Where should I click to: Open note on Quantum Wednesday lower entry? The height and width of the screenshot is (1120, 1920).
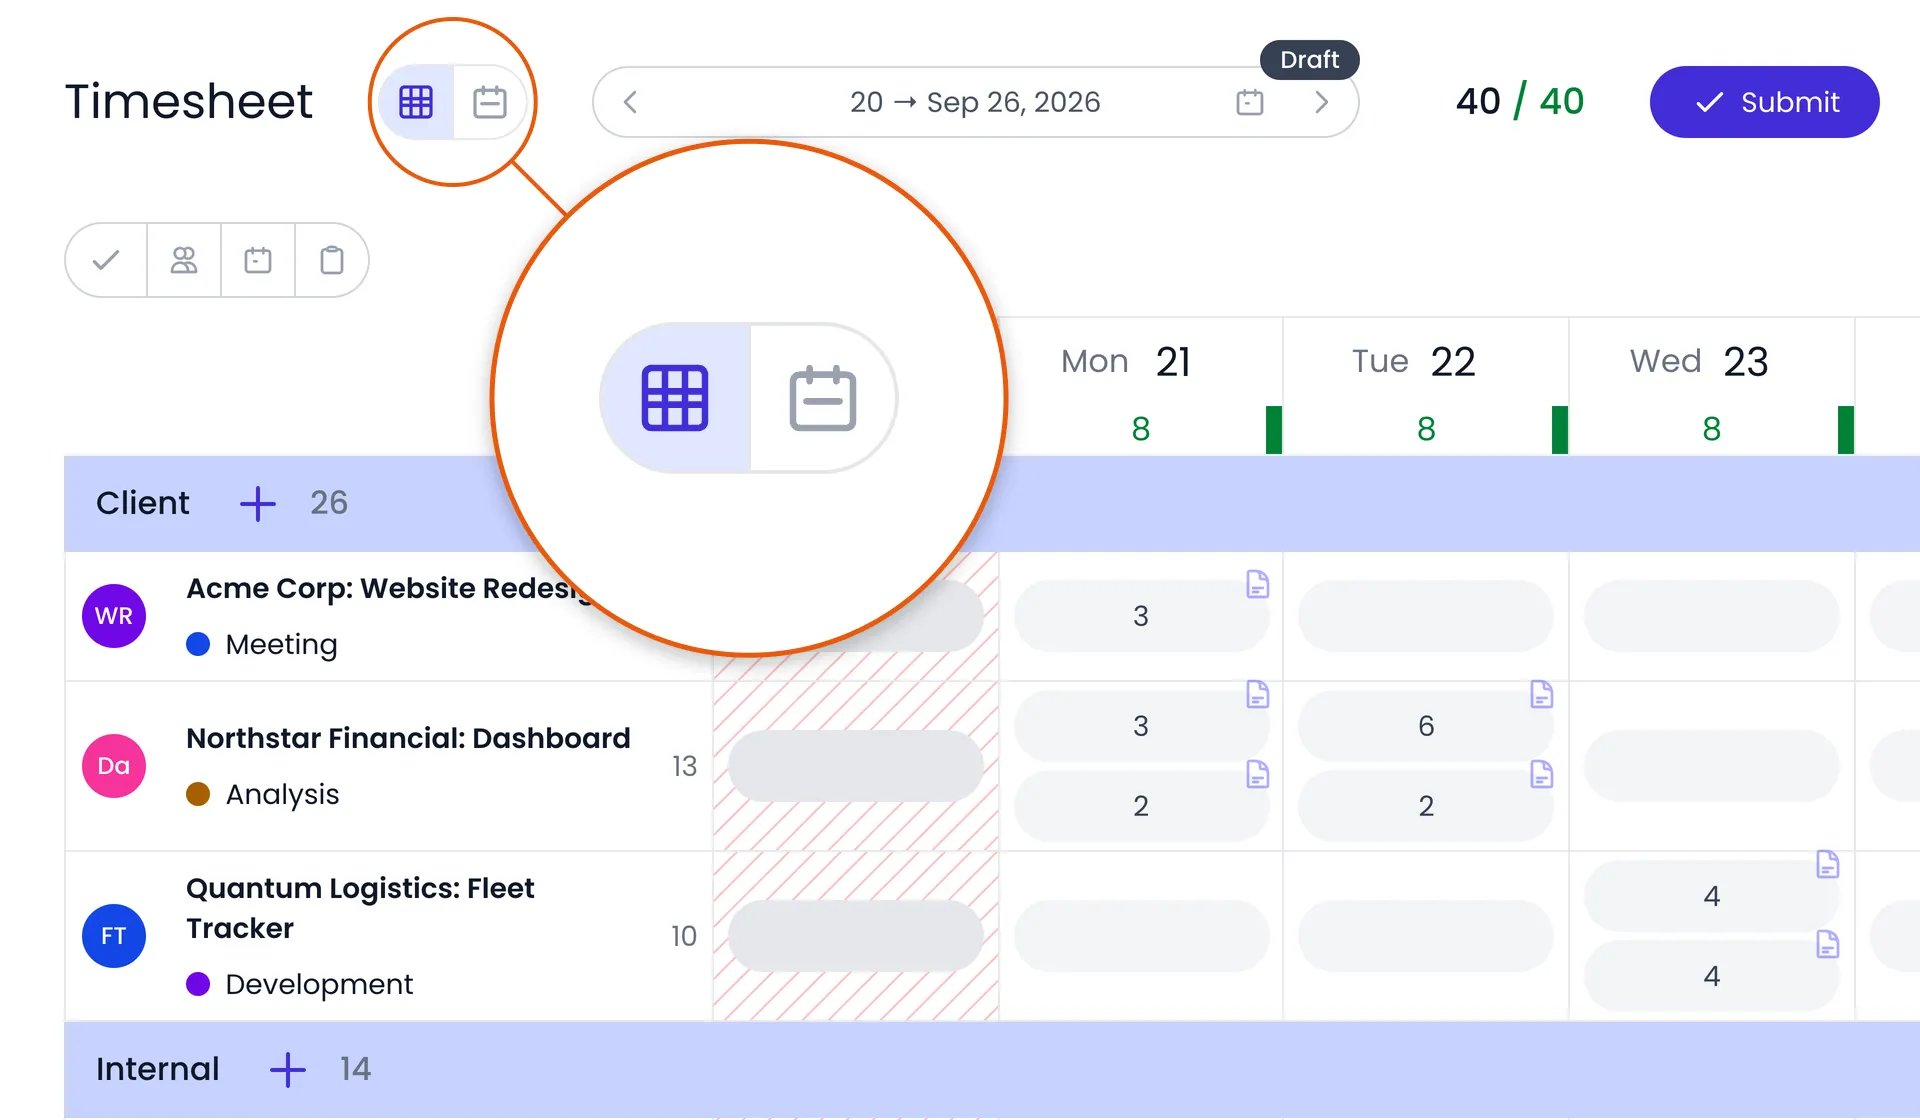pos(1827,944)
